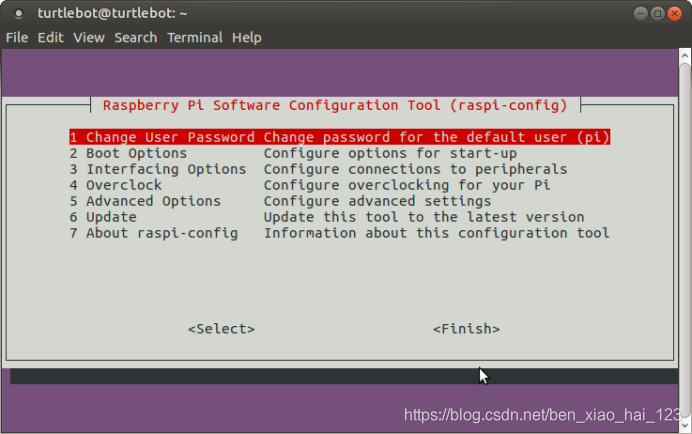Maximize the terminal window

pos(658,14)
